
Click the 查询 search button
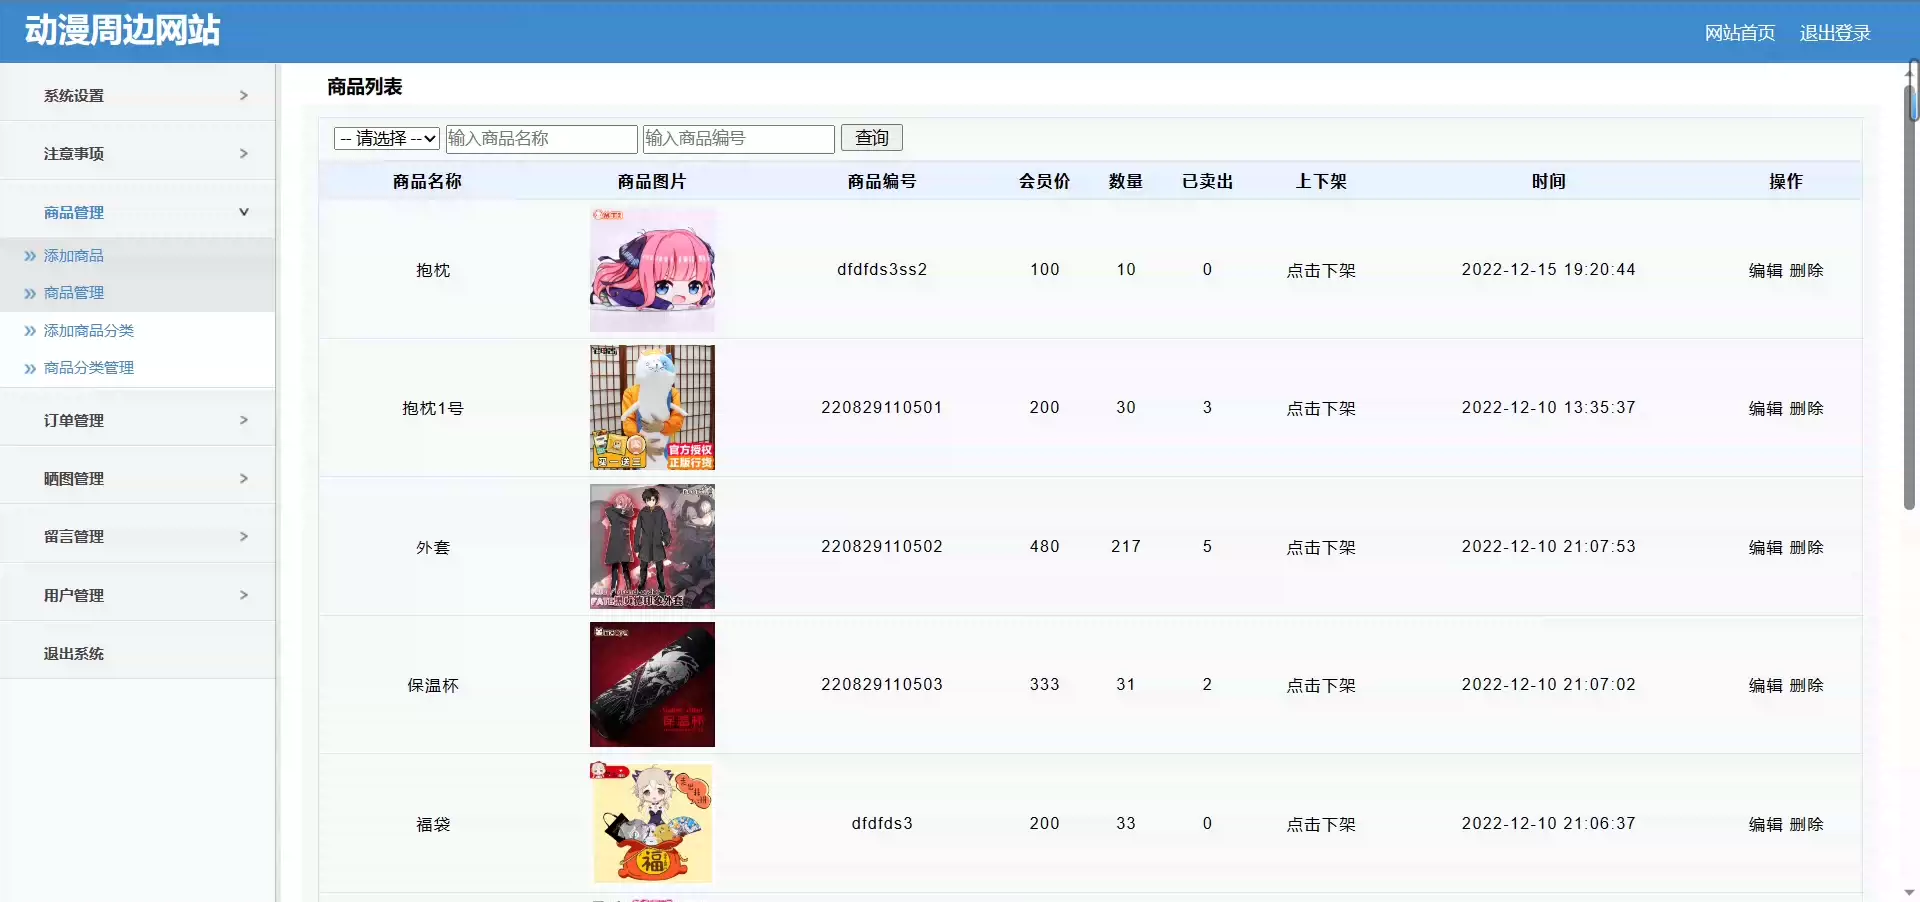[x=871, y=138]
